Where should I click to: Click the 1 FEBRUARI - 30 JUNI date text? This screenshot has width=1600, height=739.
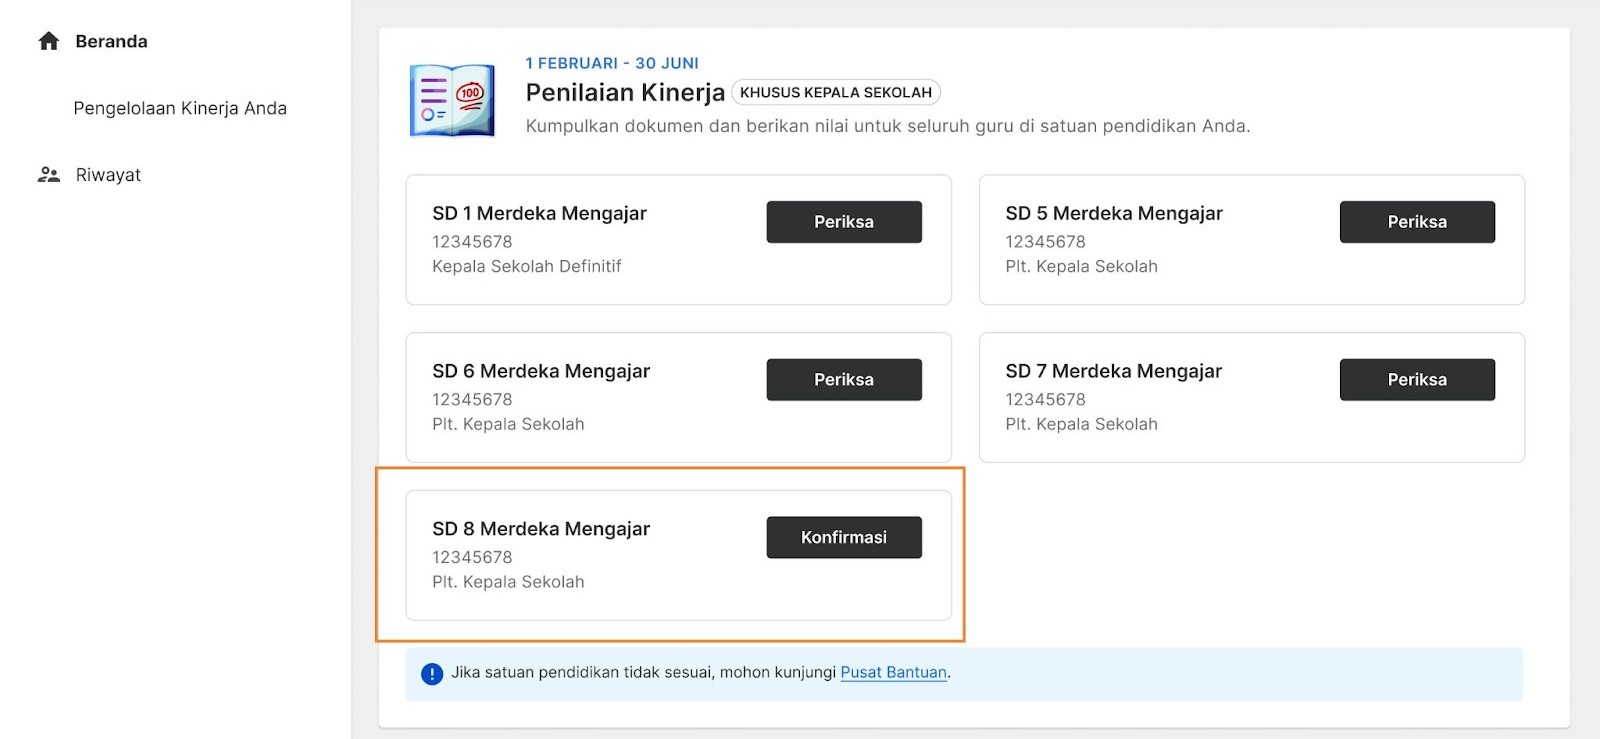click(x=612, y=63)
